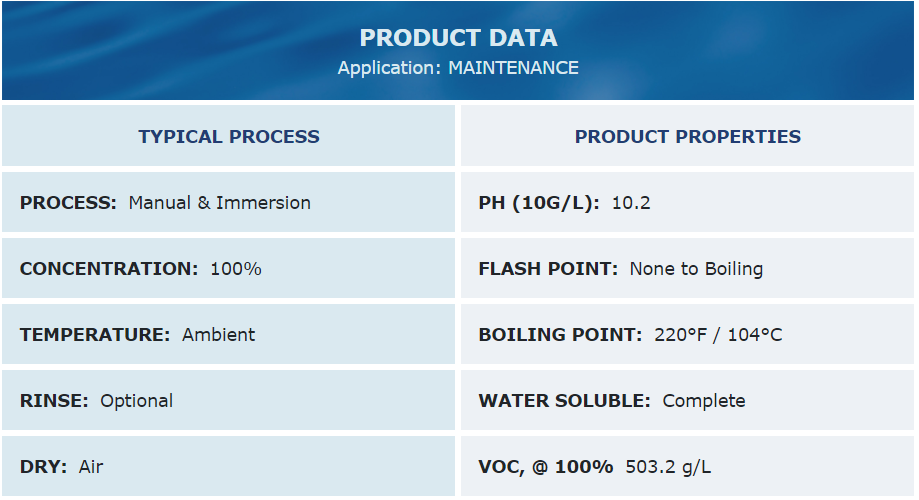
Task: Select the None to Boiling value
Action: tap(696, 269)
